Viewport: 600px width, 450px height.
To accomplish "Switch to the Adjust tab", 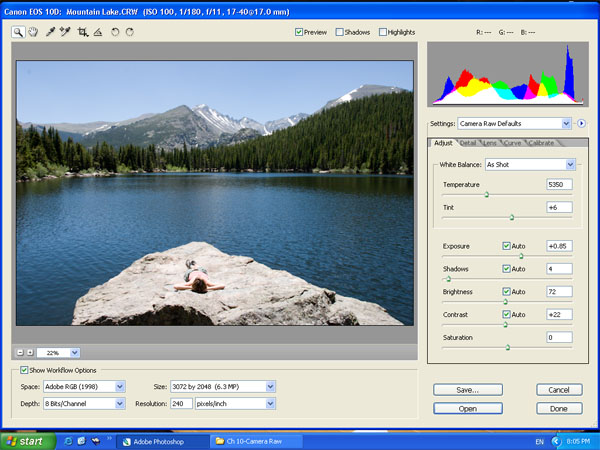I will coord(443,143).
